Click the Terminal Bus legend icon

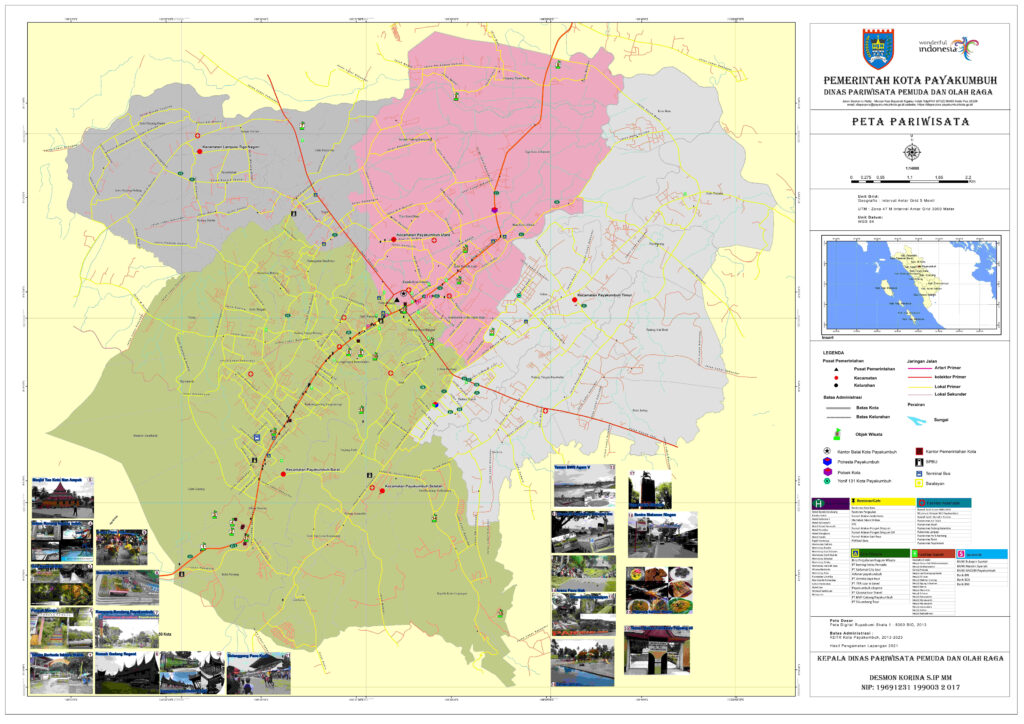(919, 473)
